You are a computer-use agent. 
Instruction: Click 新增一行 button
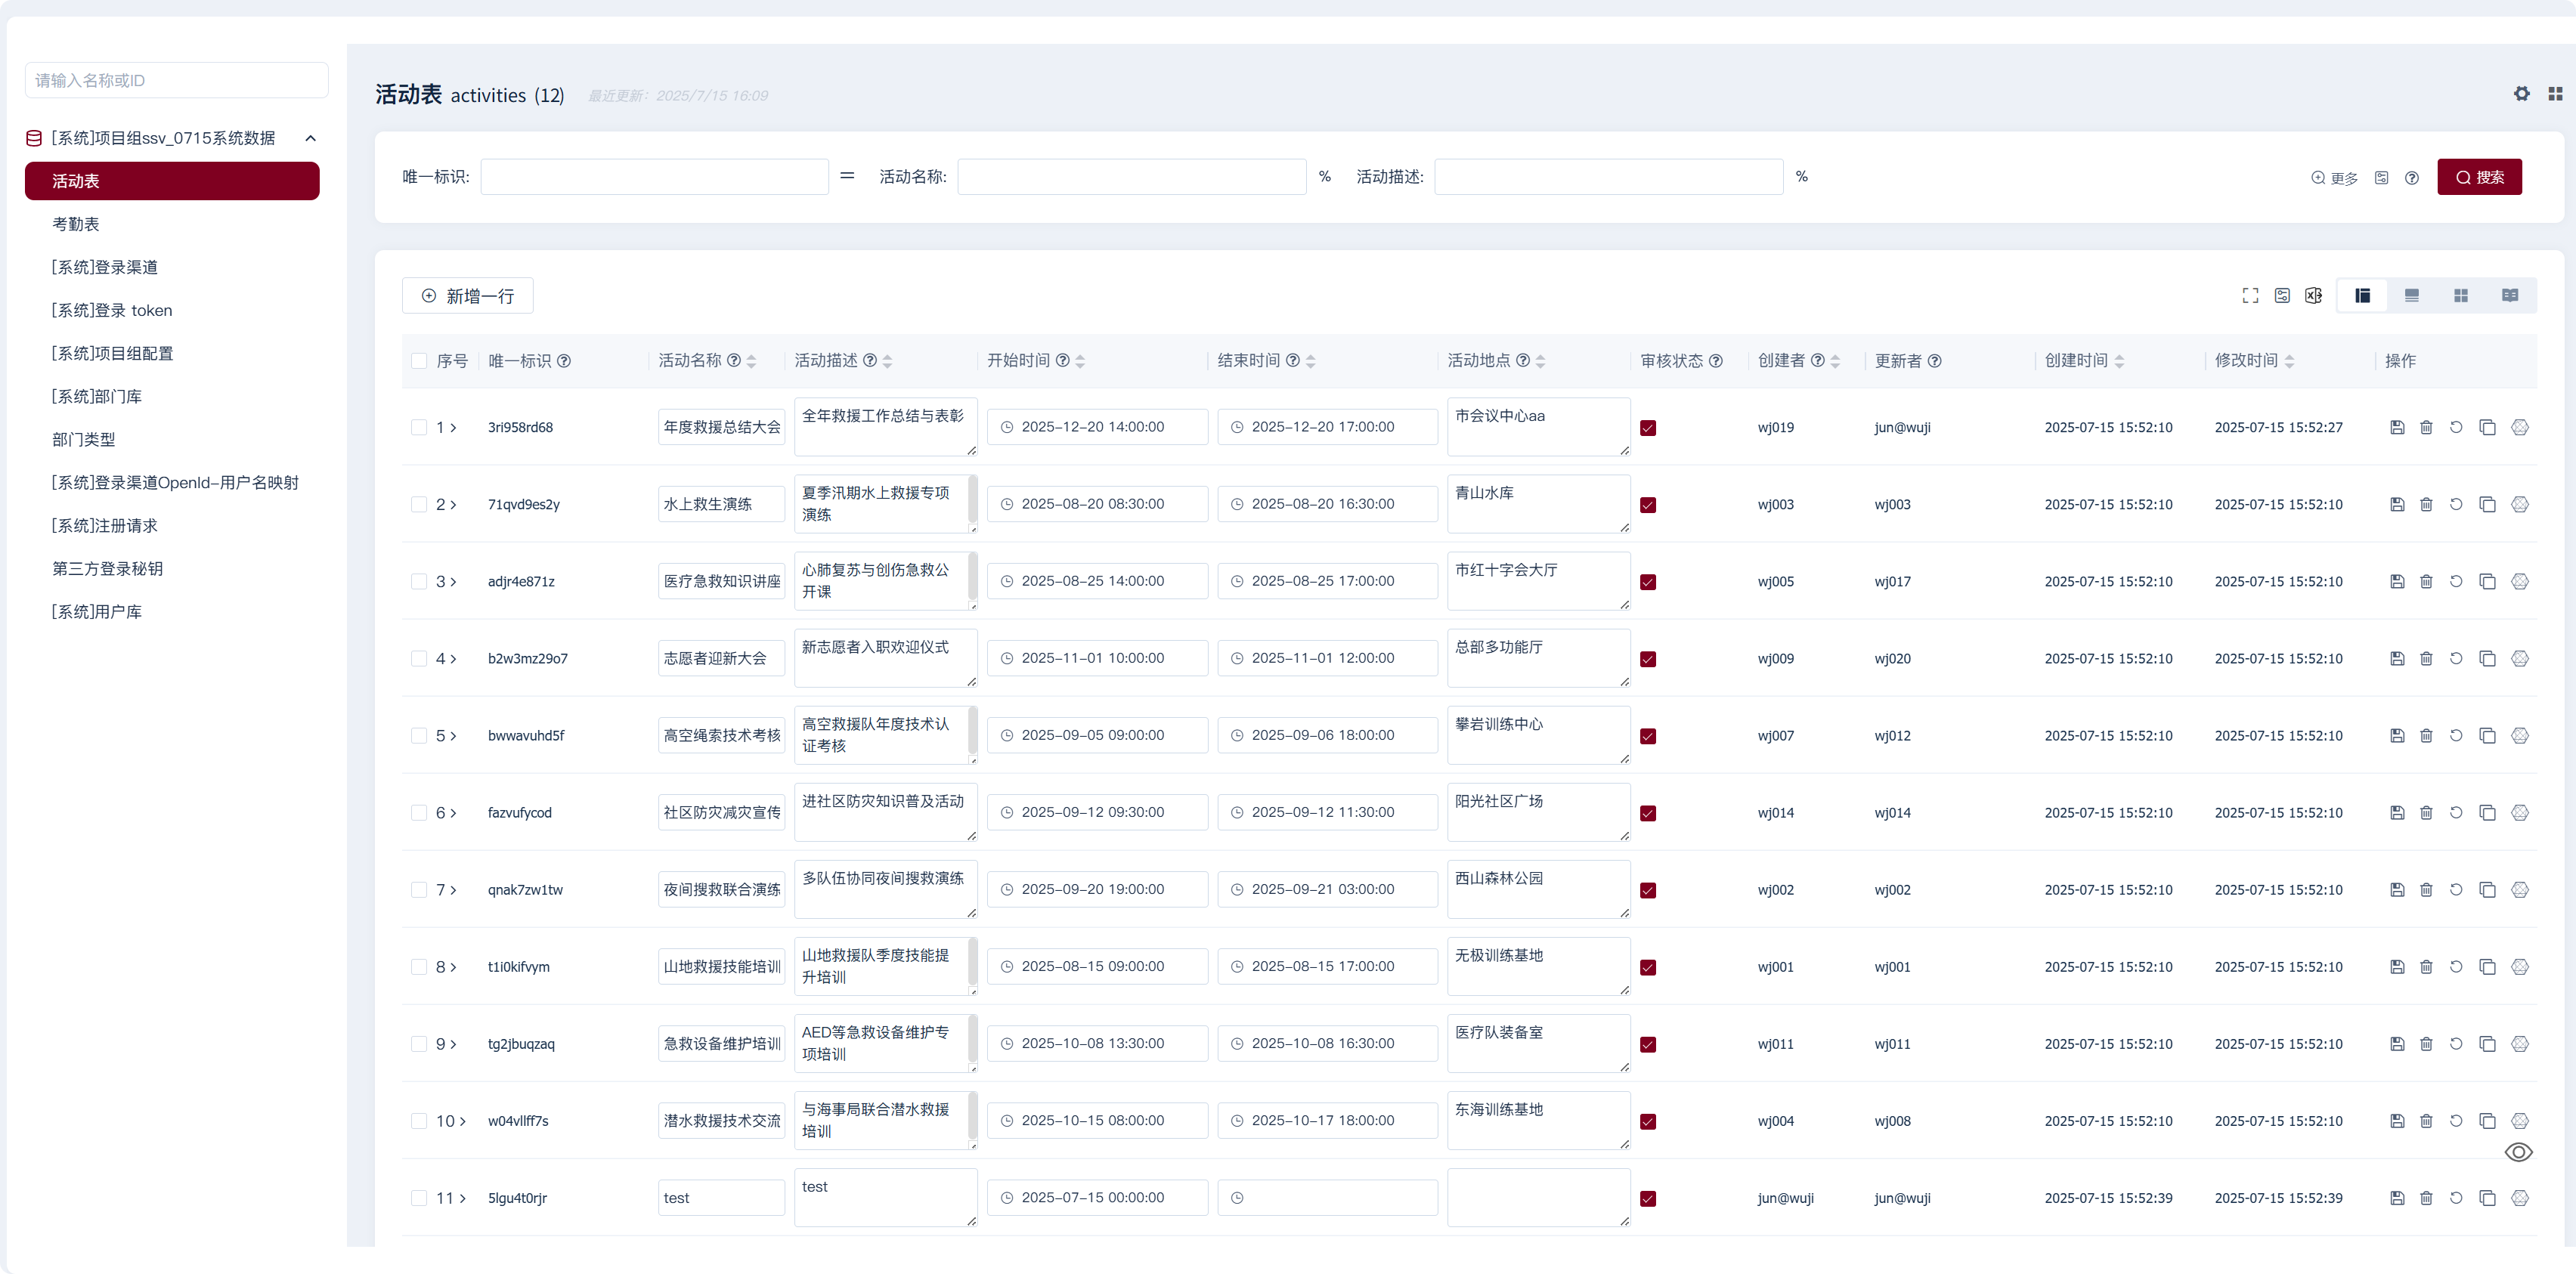pyautogui.click(x=467, y=296)
